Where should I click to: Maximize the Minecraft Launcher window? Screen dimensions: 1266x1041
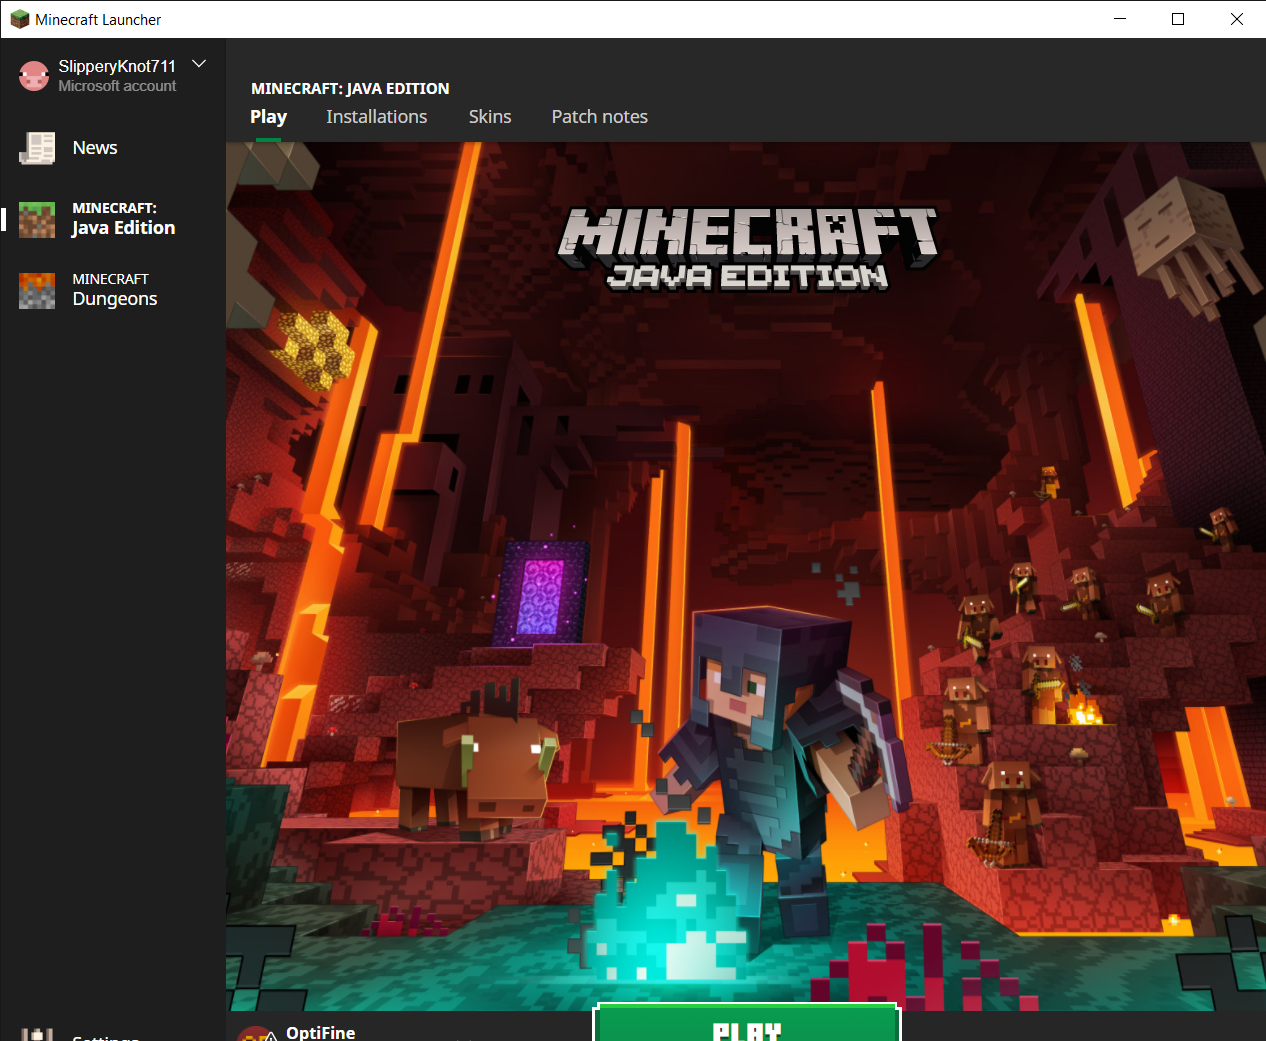(1178, 19)
